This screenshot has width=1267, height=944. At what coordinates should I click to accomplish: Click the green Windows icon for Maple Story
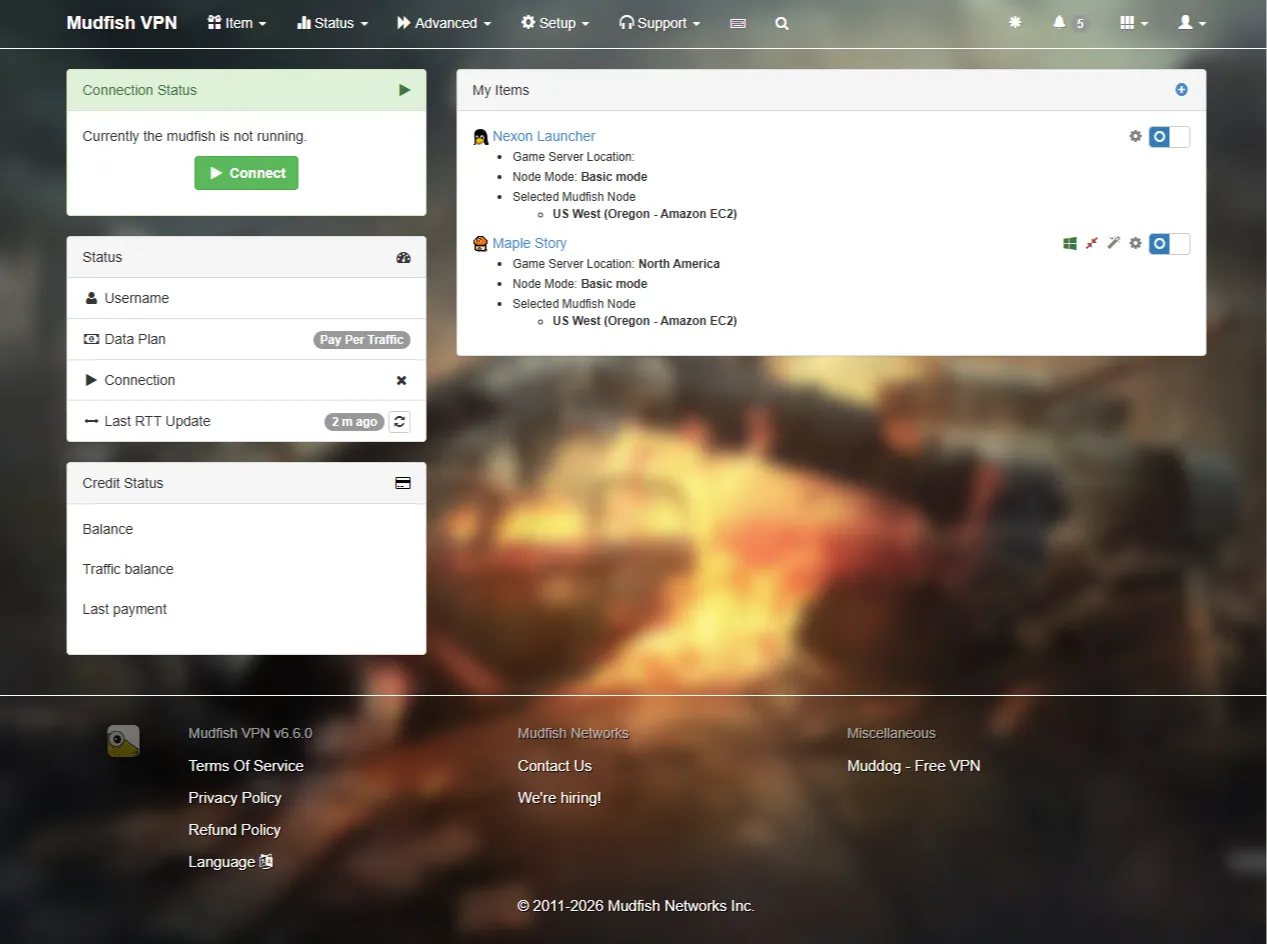[x=1070, y=243]
